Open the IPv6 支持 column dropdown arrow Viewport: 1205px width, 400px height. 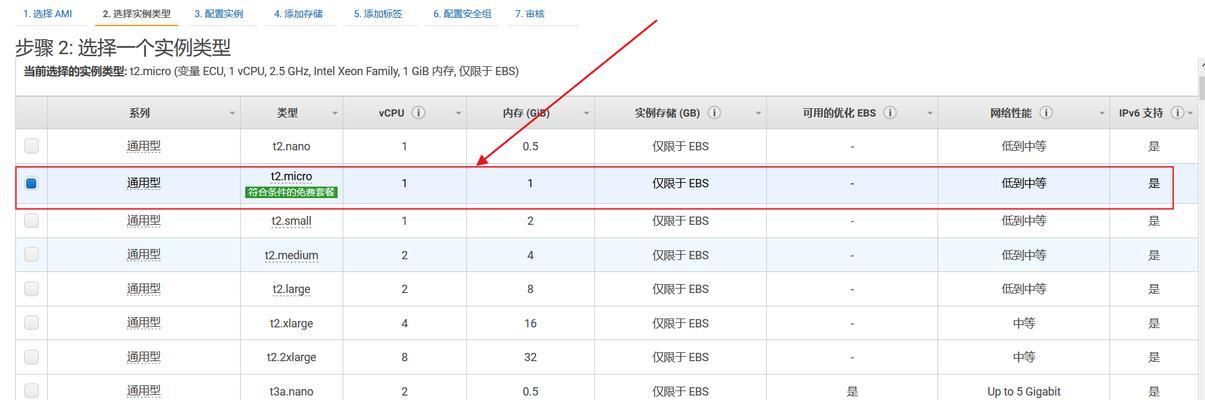(x=1190, y=113)
